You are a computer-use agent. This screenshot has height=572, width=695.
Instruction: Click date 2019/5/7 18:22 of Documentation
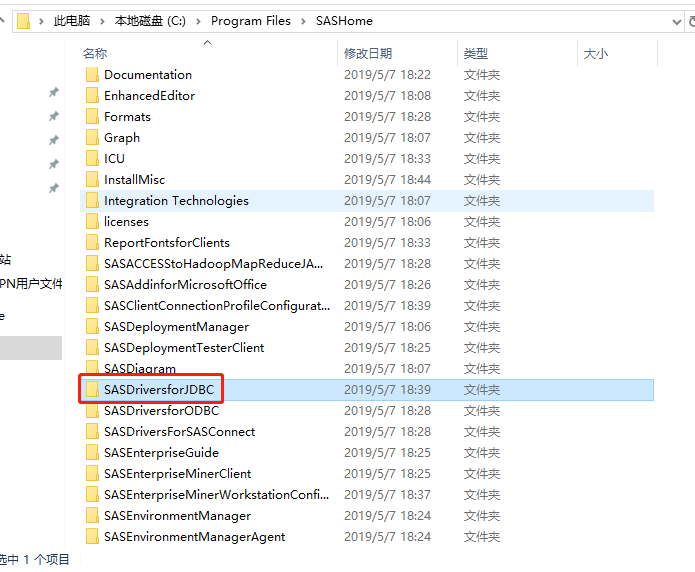click(x=387, y=74)
